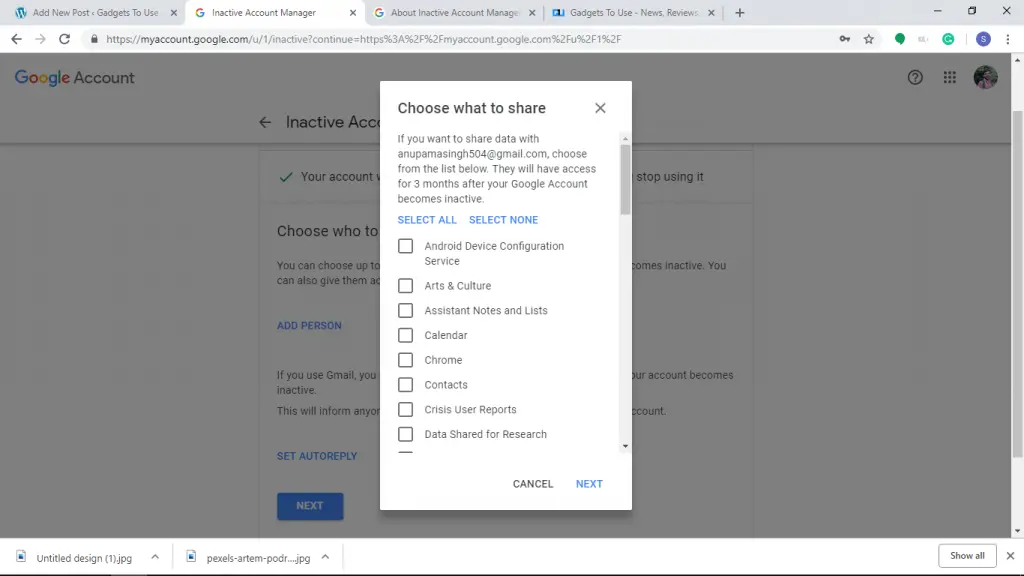
Task: Select the Inactive Account Manager tab
Action: click(276, 12)
